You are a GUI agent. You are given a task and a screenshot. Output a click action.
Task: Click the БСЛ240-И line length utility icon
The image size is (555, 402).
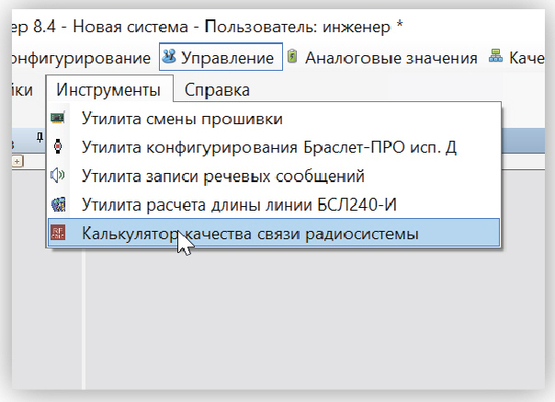58,204
